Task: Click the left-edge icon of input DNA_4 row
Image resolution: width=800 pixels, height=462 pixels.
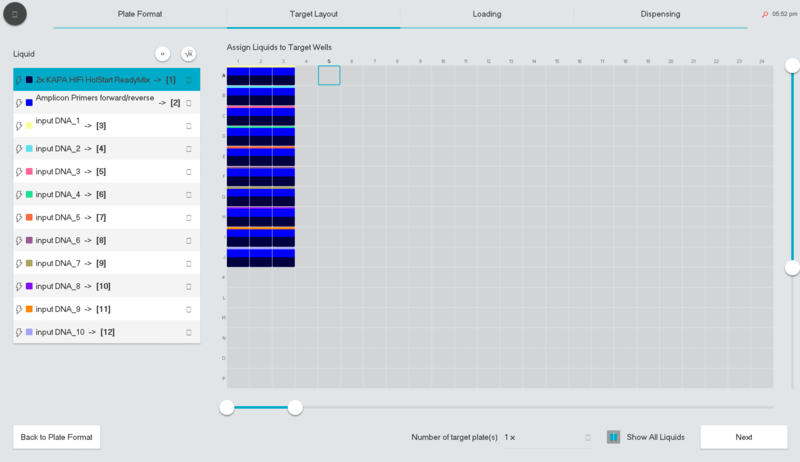Action: [19, 195]
